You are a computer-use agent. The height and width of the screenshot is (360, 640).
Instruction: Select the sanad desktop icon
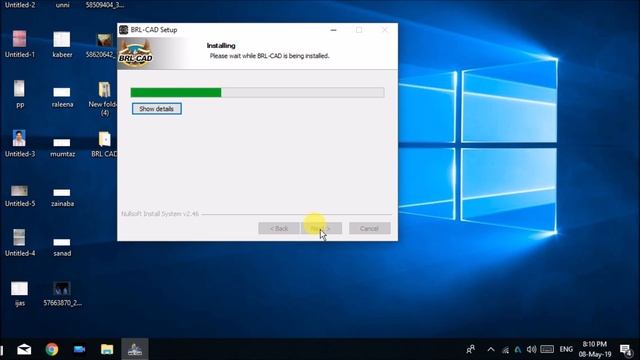click(62, 247)
